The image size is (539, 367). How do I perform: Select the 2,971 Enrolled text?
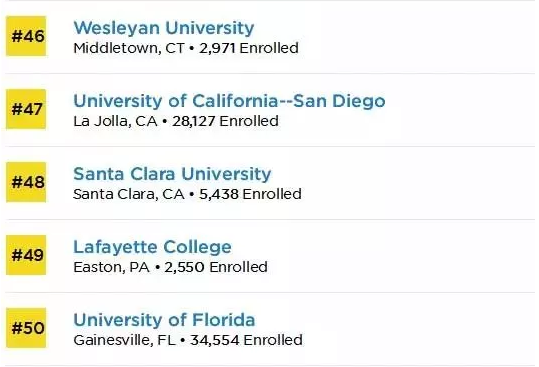249,48
